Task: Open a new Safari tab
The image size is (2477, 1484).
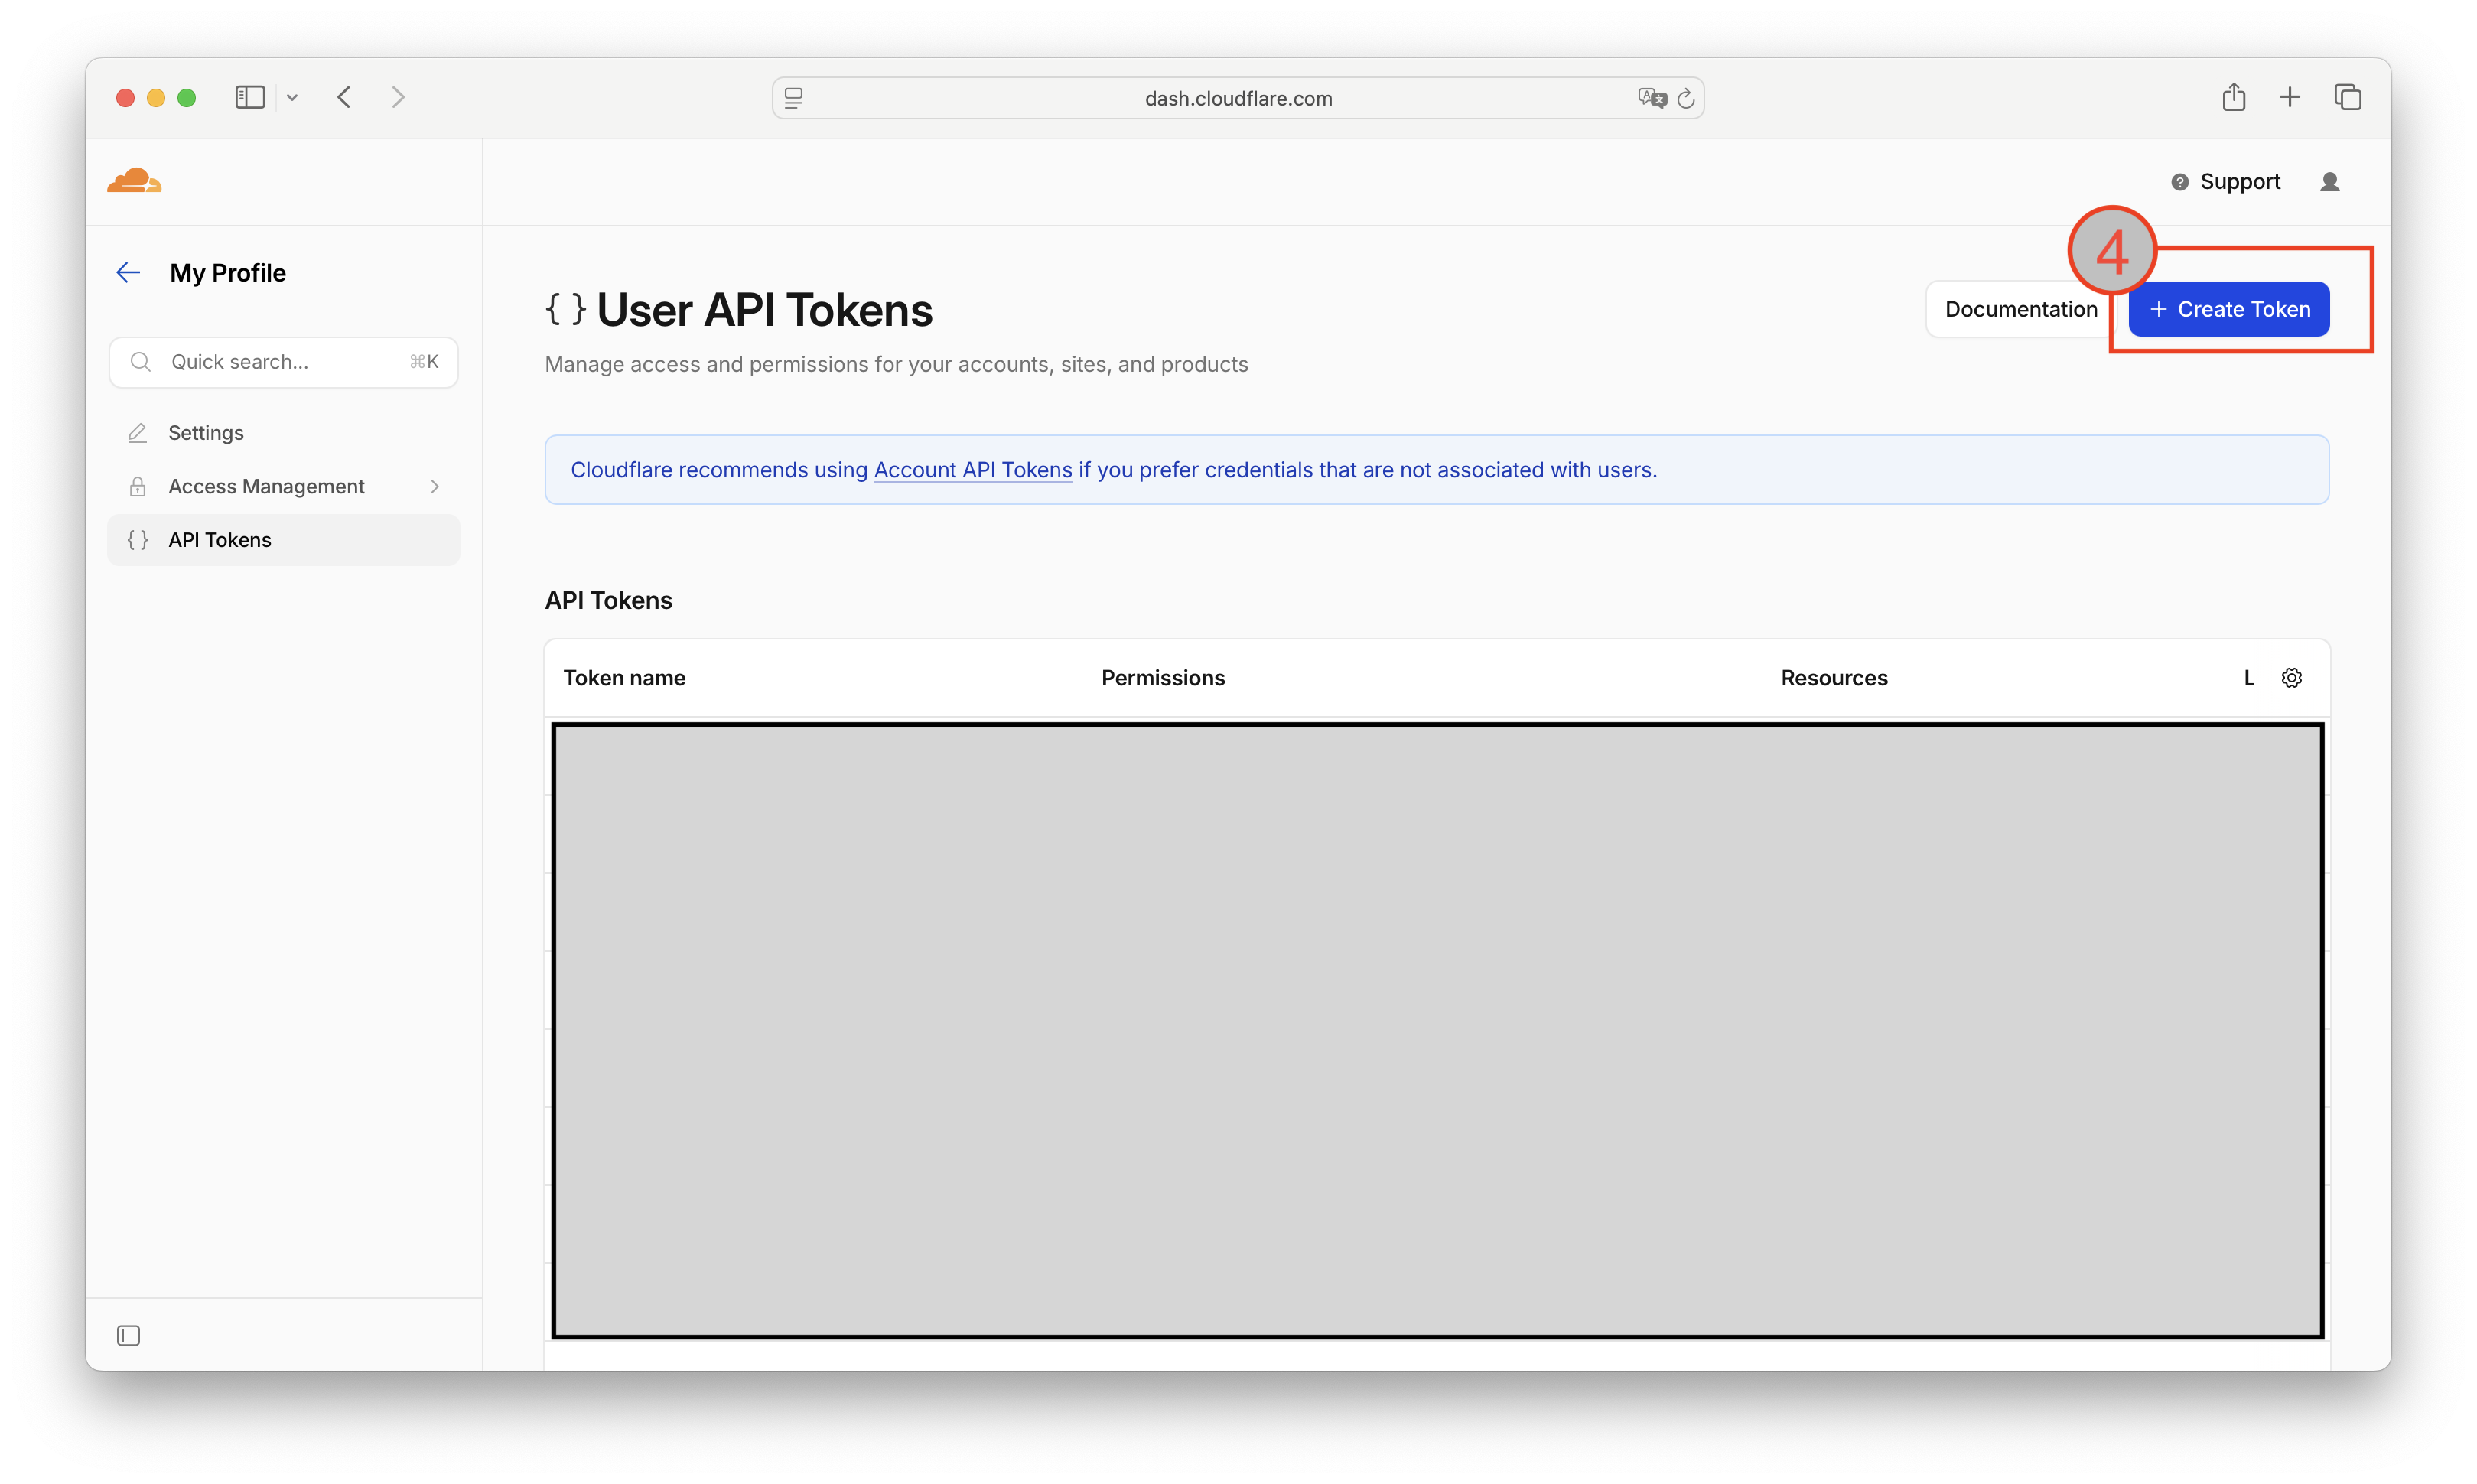Action: click(2290, 97)
